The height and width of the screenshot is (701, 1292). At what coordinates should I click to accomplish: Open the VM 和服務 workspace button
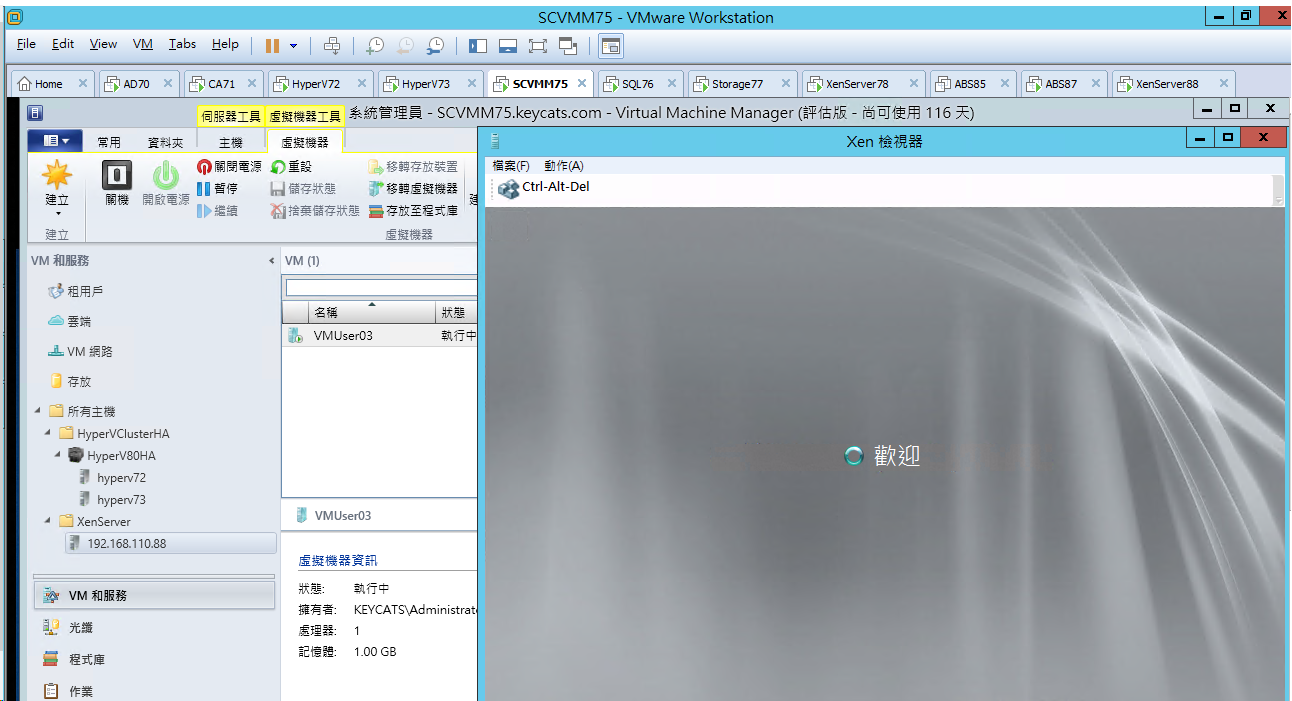(154, 595)
